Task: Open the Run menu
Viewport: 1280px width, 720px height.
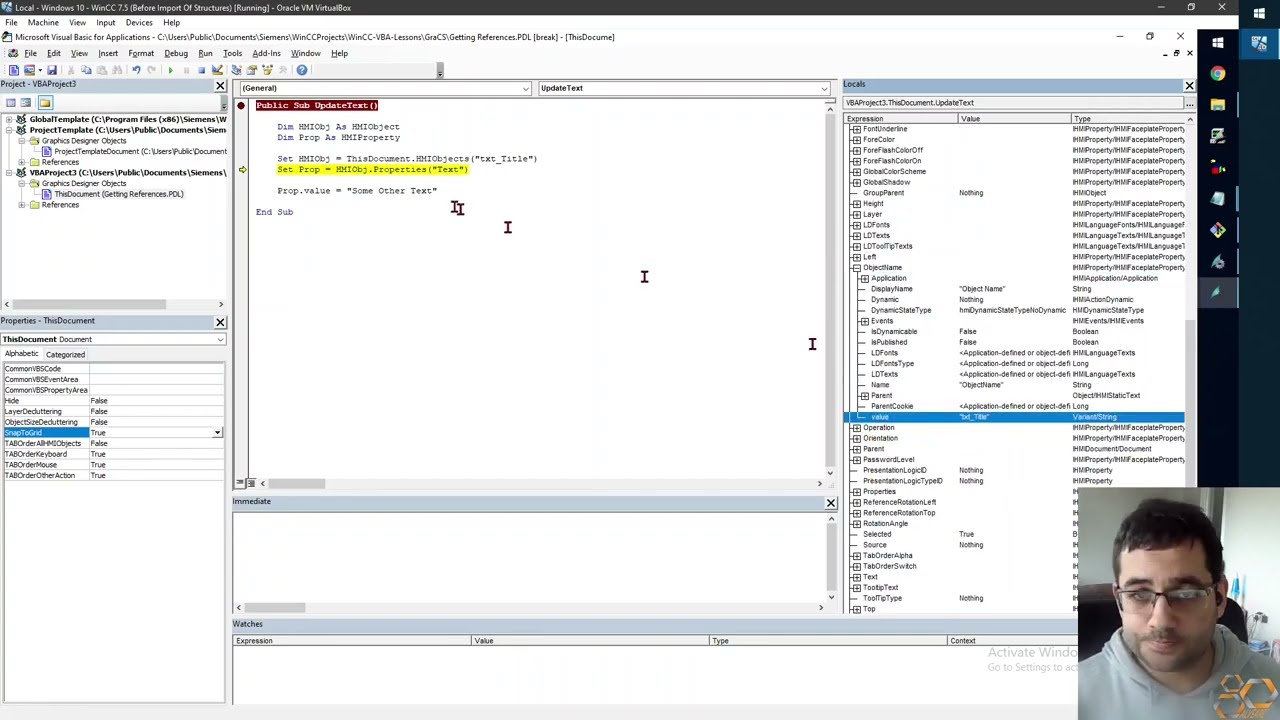Action: 205,53
